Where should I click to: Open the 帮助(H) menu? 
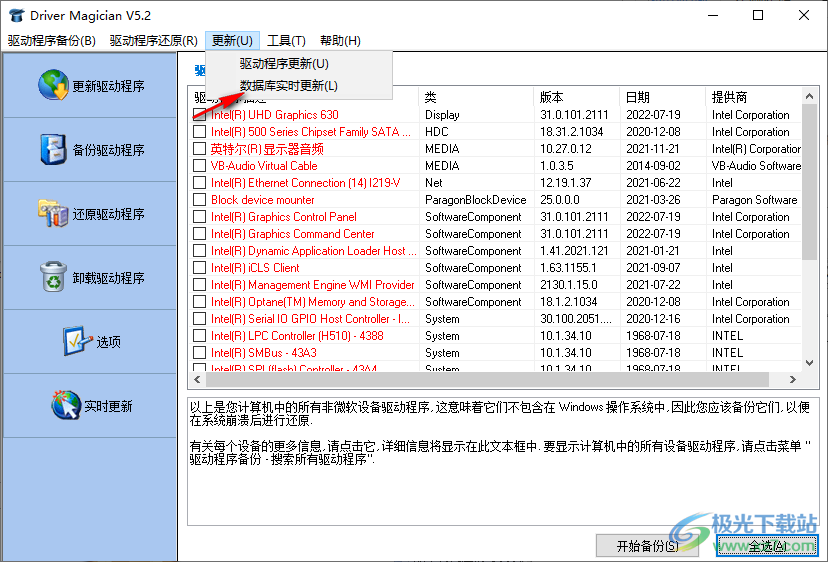click(341, 41)
